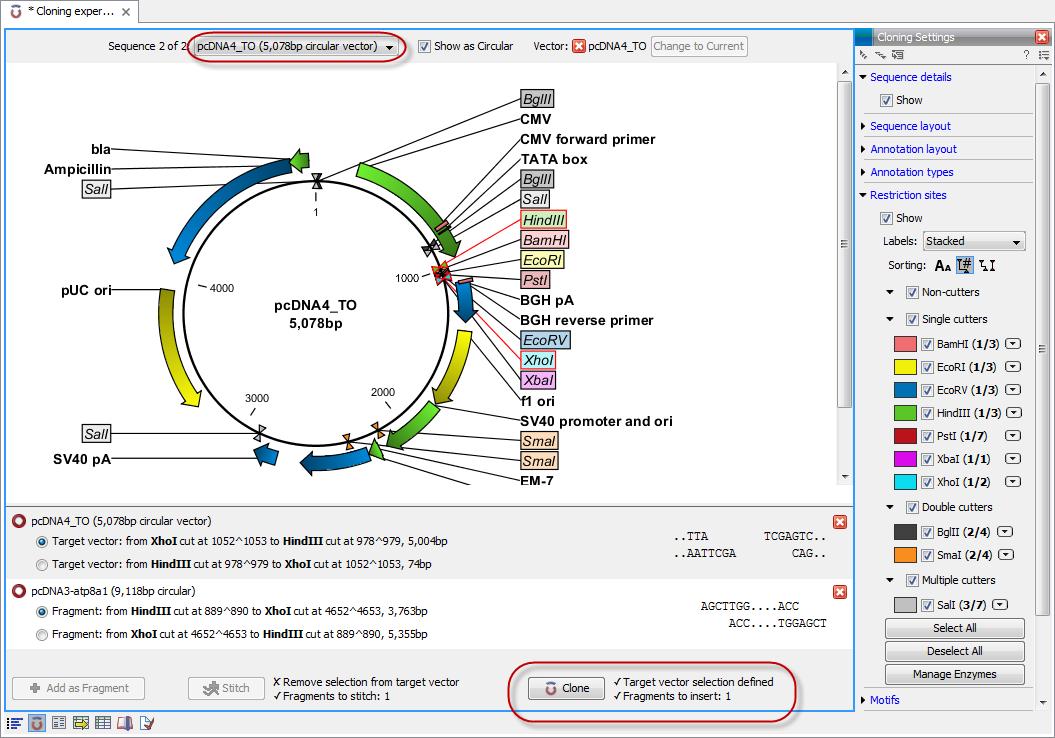Open the history view icon

pyautogui.click(x=124, y=722)
